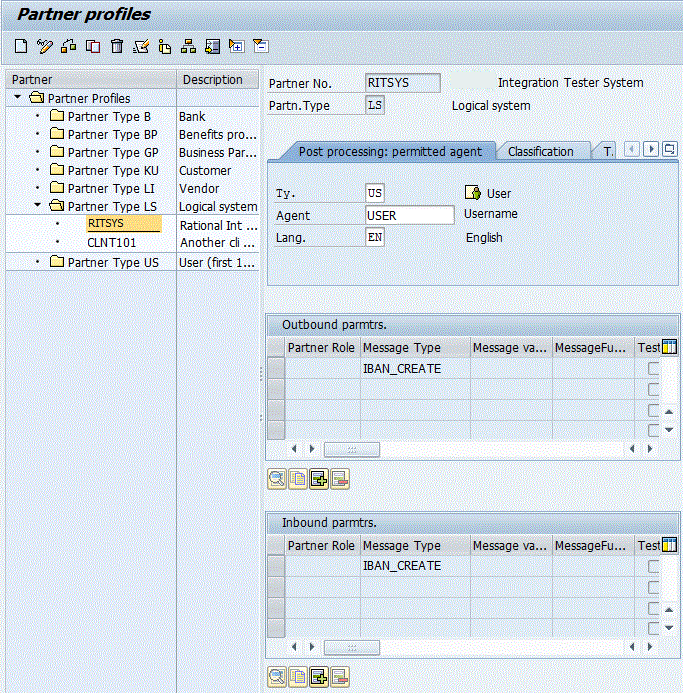Click the Create new partner icon
683x693 pixels.
[21, 46]
